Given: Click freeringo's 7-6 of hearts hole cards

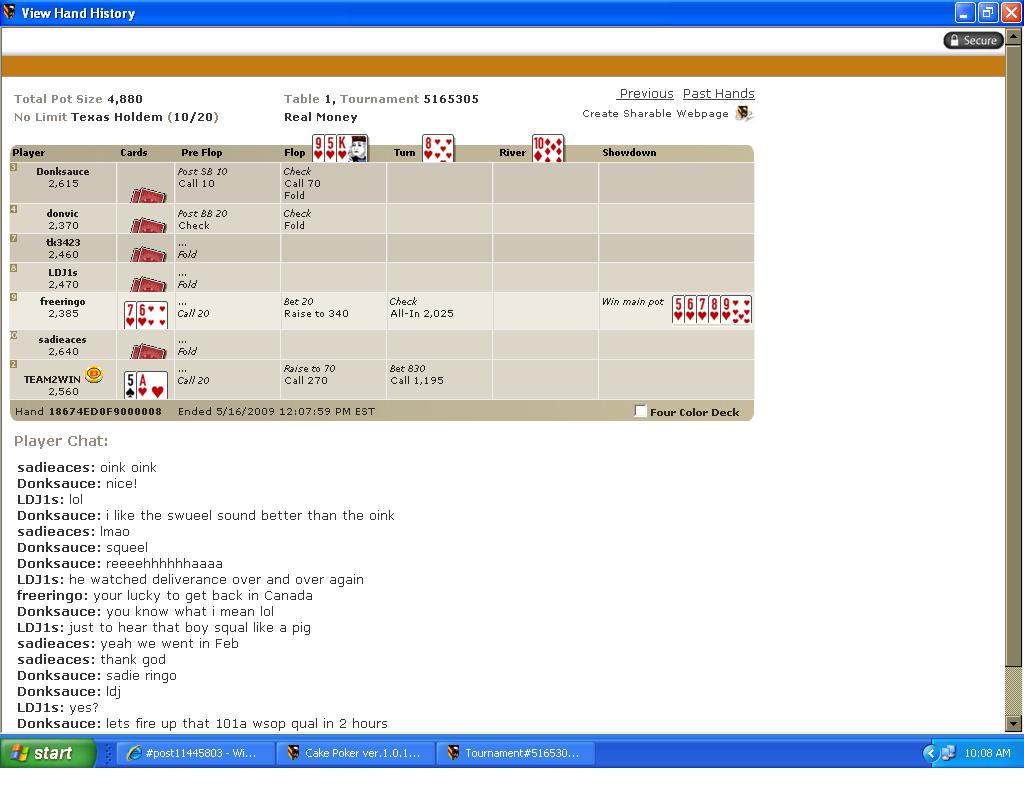Looking at the screenshot, I should pyautogui.click(x=146, y=314).
